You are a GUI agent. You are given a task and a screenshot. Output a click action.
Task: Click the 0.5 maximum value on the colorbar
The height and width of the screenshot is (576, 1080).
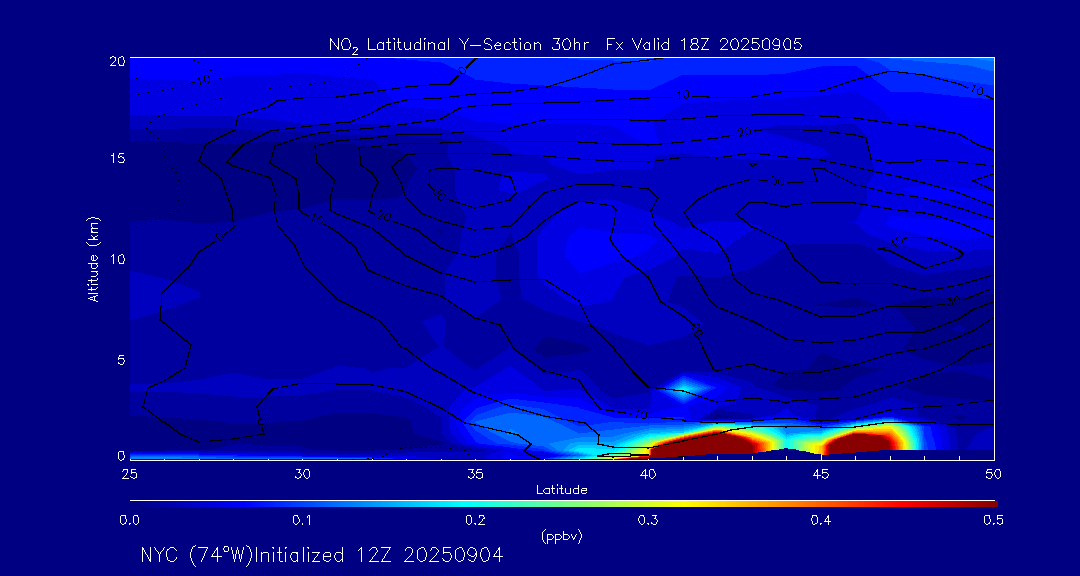click(x=993, y=520)
